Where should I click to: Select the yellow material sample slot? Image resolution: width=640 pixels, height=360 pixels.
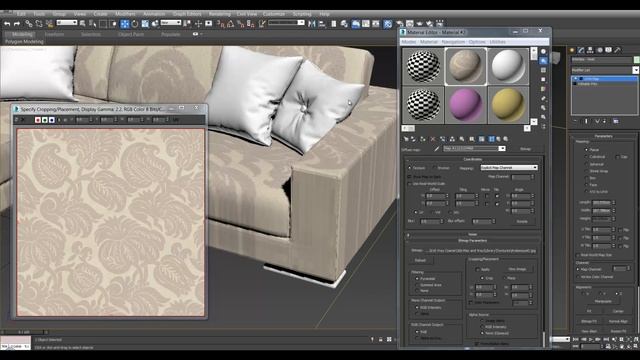pyautogui.click(x=508, y=104)
